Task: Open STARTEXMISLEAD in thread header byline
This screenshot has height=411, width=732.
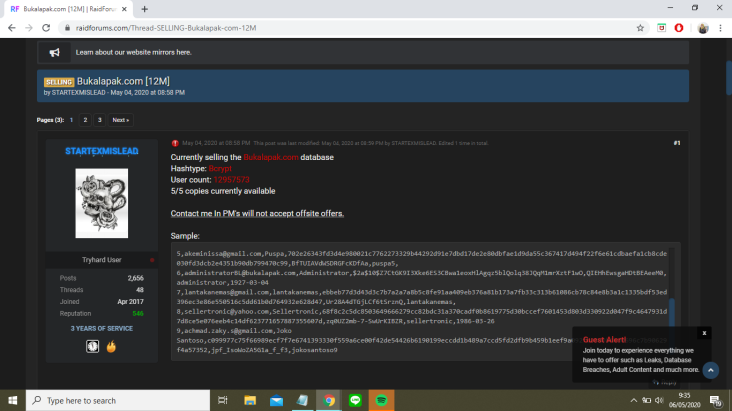Action: tap(78, 92)
